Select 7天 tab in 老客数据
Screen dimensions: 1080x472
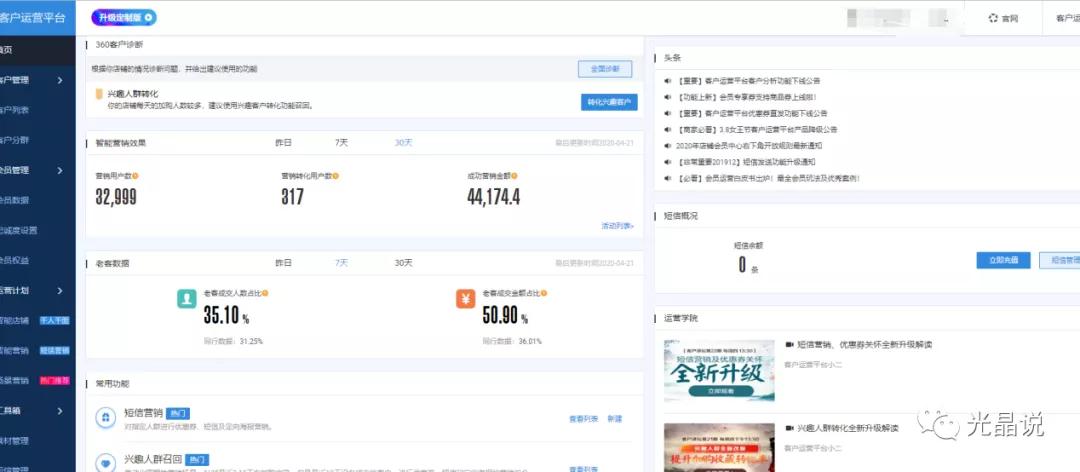tap(342, 263)
